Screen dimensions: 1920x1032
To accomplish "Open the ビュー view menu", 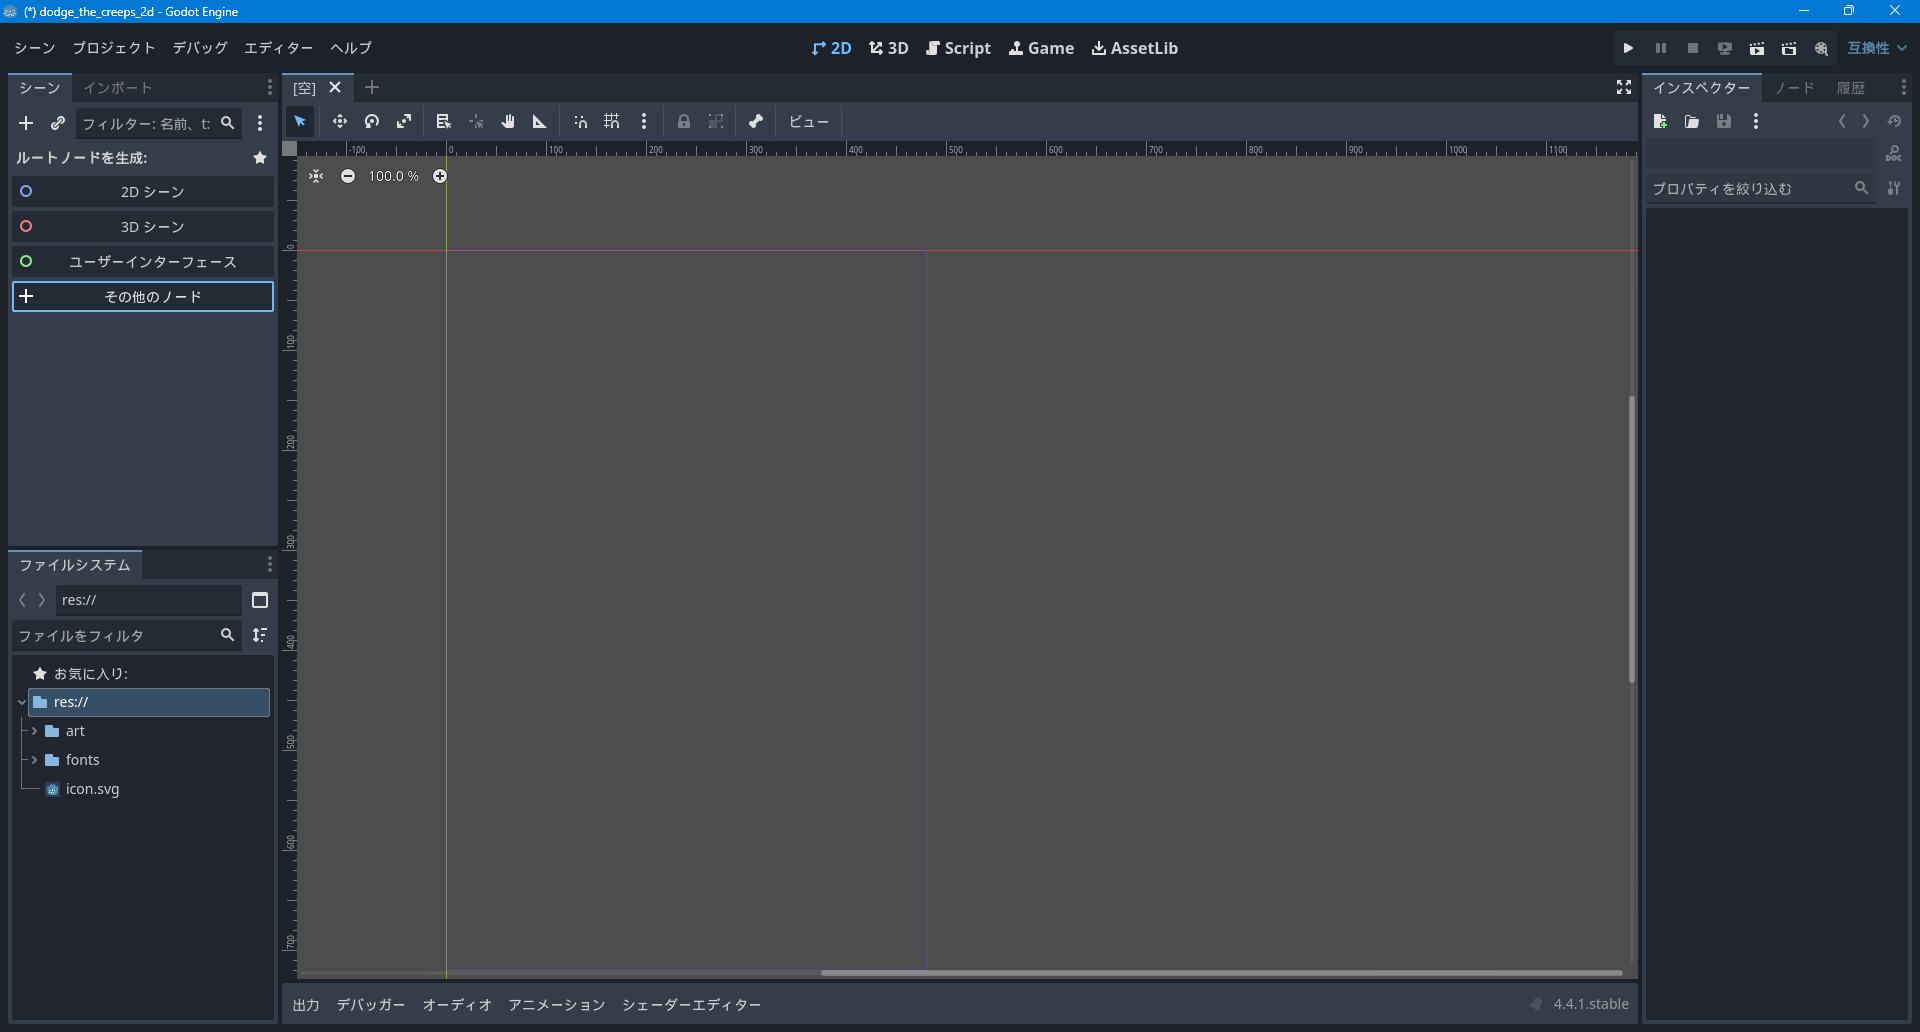I will coord(809,122).
